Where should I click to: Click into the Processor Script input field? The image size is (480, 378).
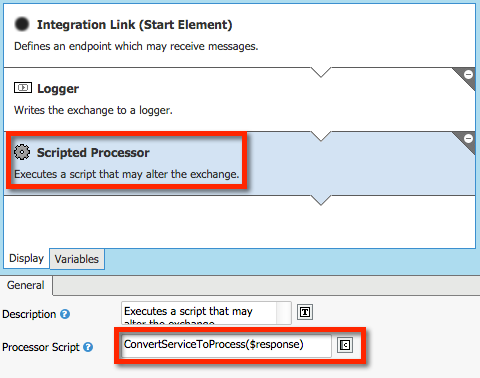[x=226, y=345]
